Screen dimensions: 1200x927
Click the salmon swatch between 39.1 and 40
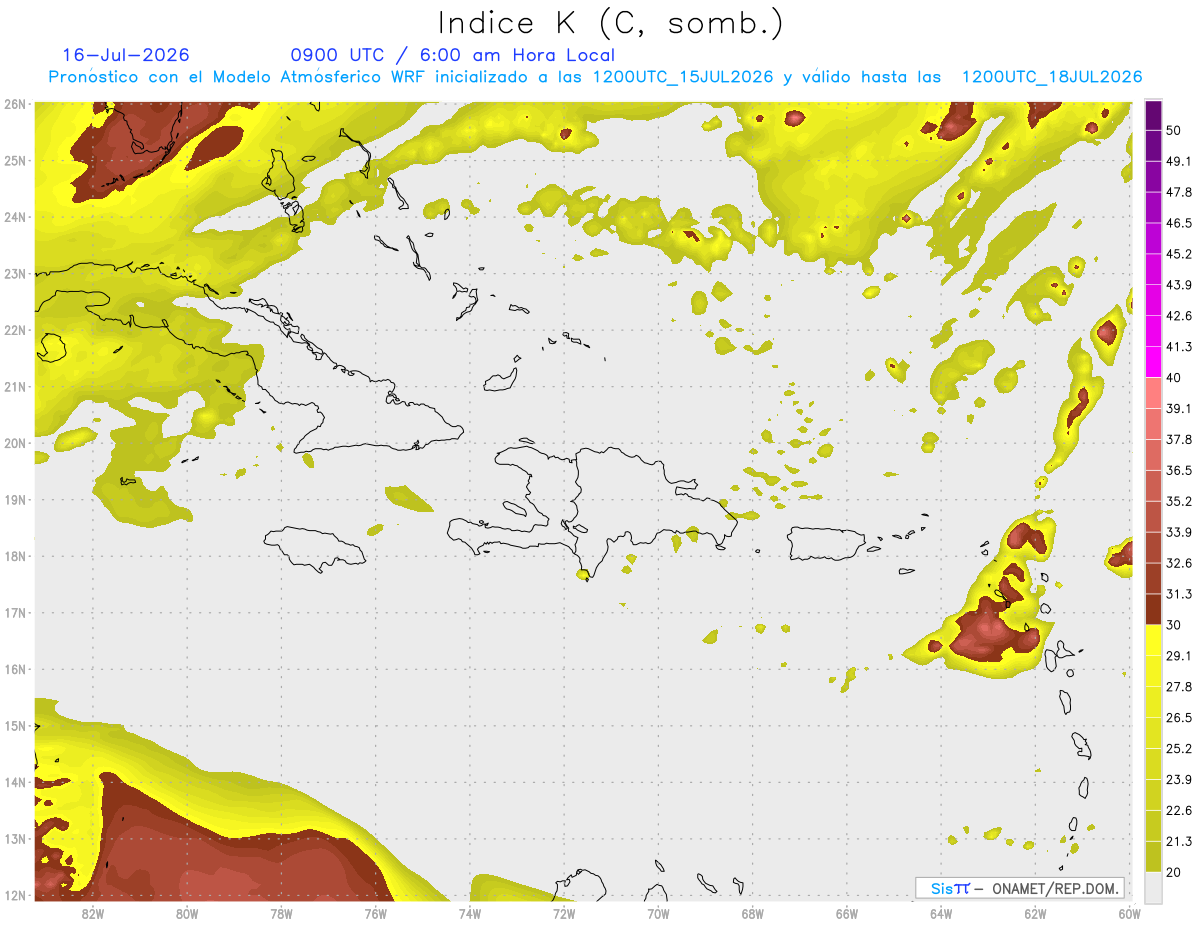pos(1153,393)
